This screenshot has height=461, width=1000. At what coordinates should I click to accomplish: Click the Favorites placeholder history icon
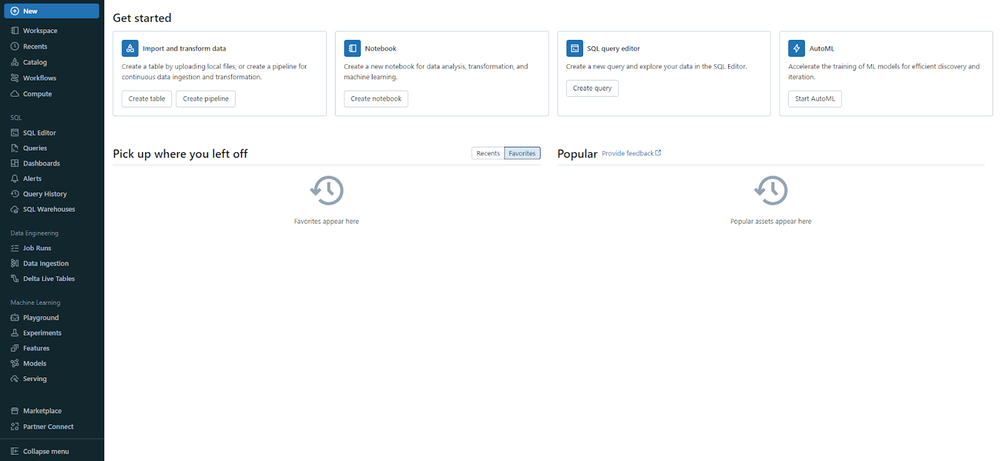(x=327, y=191)
